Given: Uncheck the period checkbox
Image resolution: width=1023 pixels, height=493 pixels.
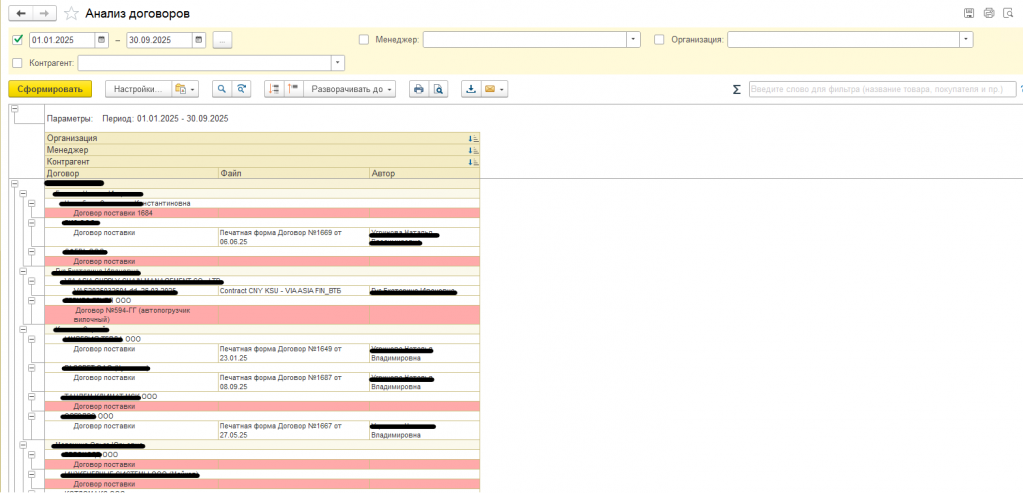Looking at the screenshot, I should point(18,40).
